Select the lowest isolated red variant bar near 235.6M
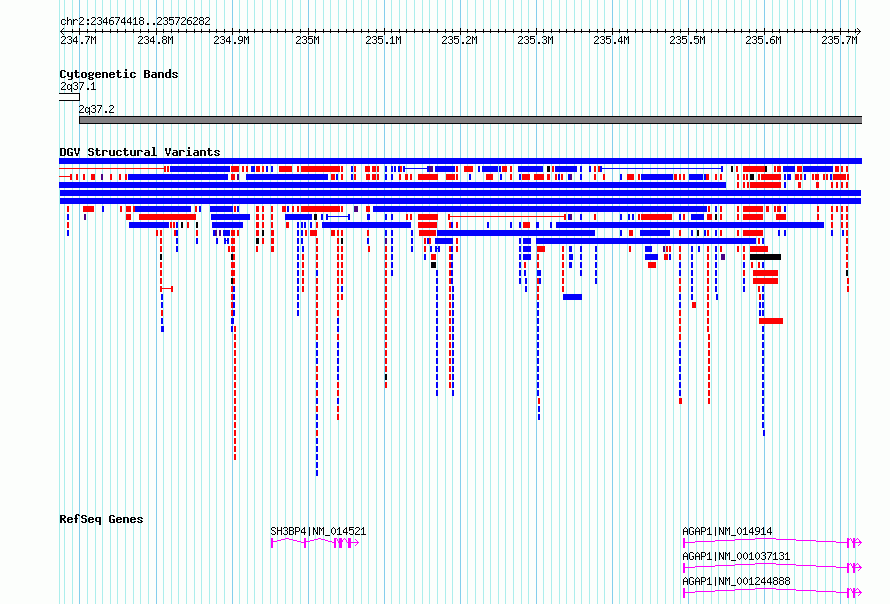This screenshot has height=604, width=890. click(x=771, y=321)
